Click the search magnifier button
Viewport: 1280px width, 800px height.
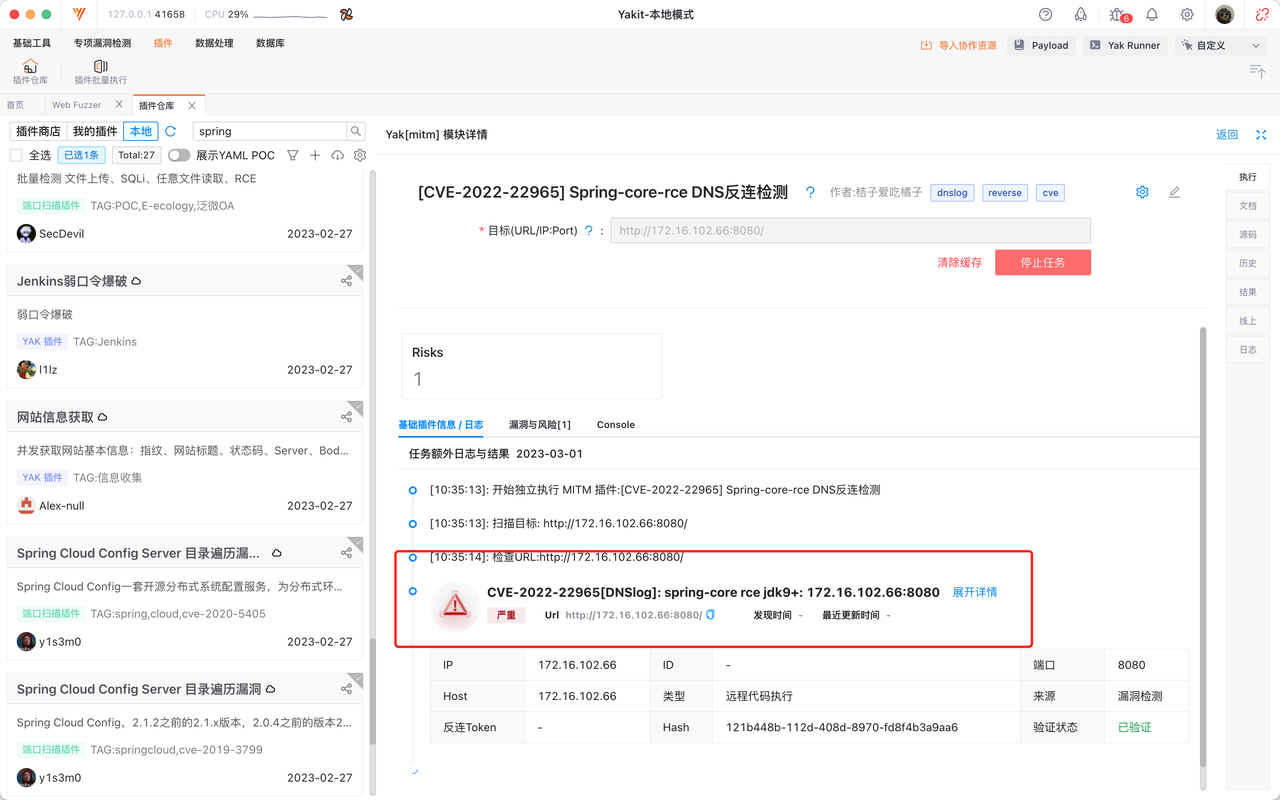point(355,131)
